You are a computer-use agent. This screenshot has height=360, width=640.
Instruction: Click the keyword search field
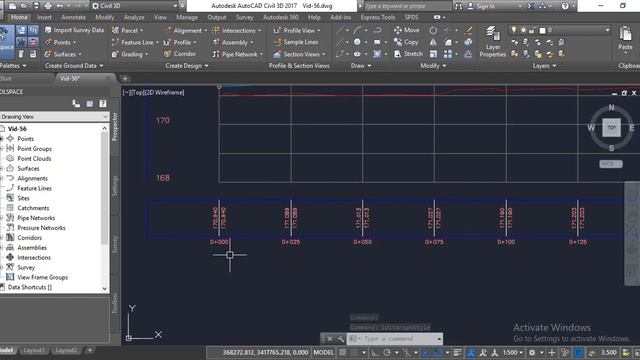coord(408,6)
